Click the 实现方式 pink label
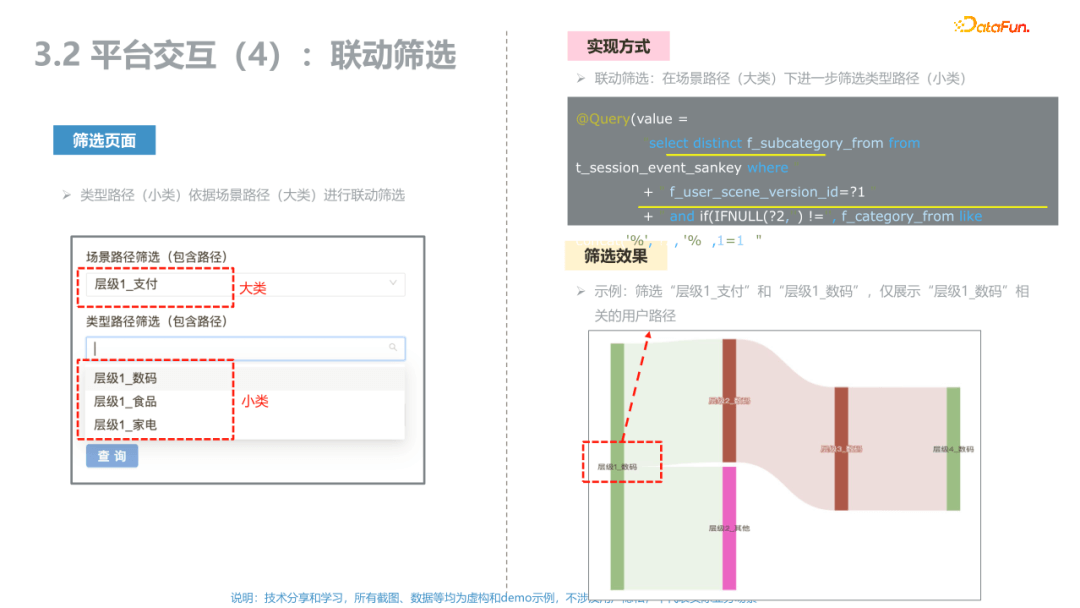The image size is (1080, 608). tap(619, 46)
